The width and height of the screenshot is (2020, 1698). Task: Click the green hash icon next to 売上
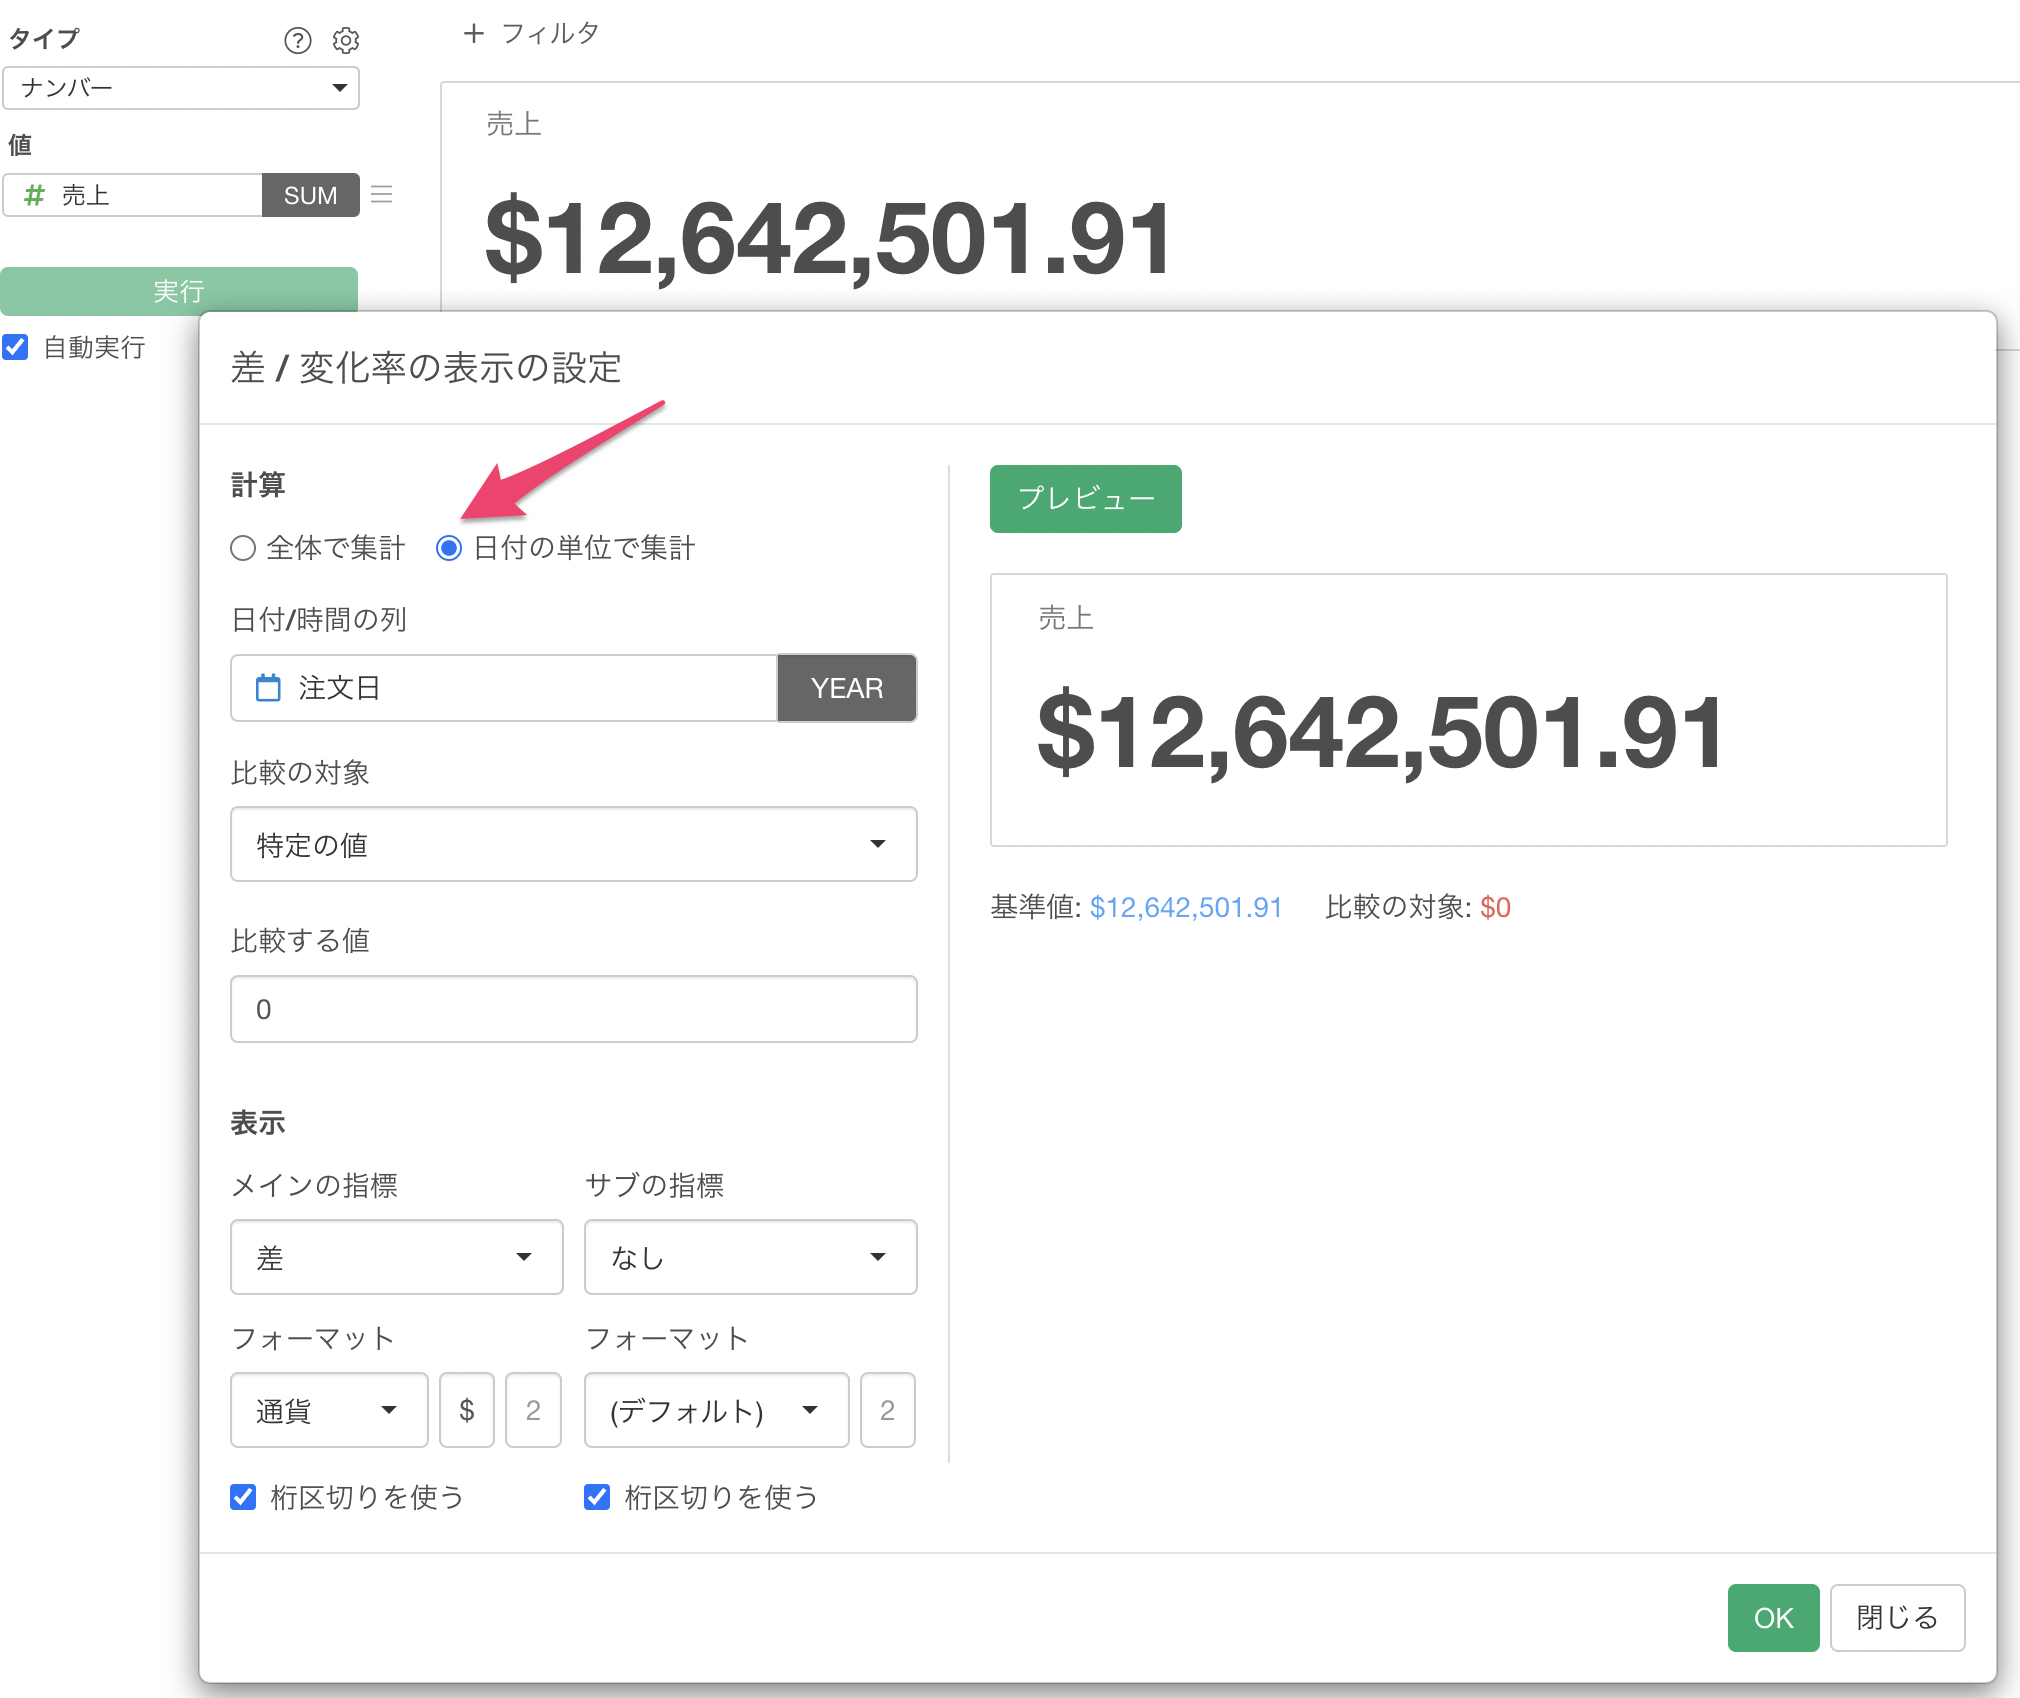tap(35, 195)
